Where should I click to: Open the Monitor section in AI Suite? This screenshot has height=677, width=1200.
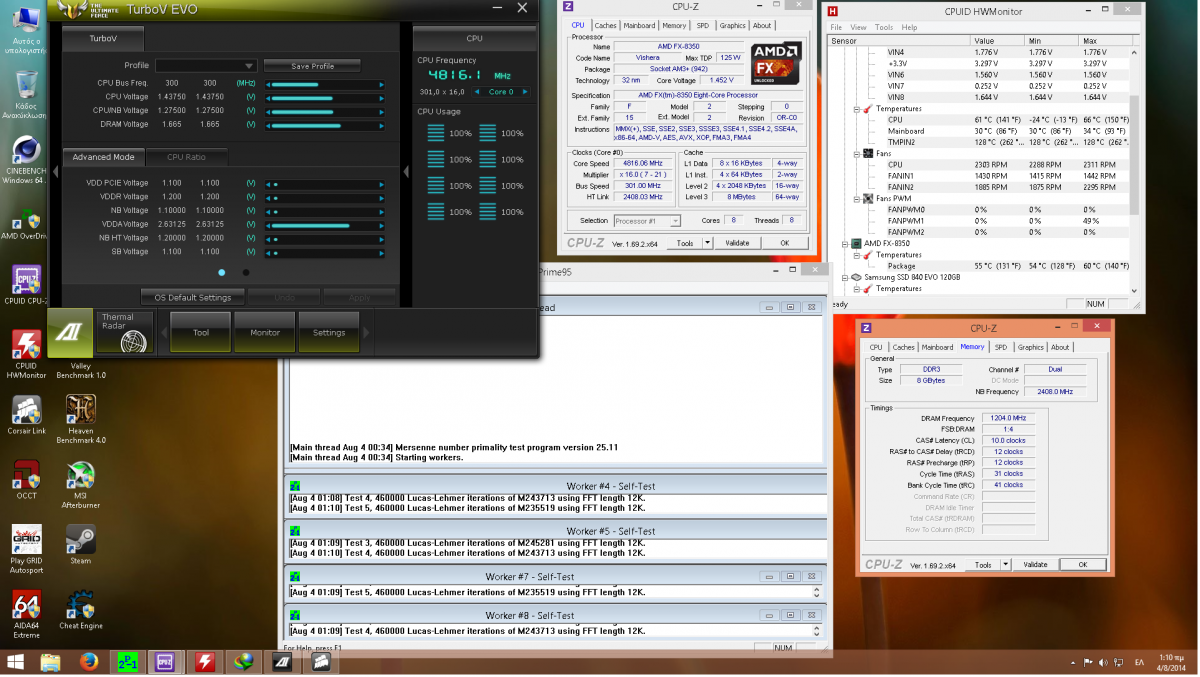tap(265, 332)
